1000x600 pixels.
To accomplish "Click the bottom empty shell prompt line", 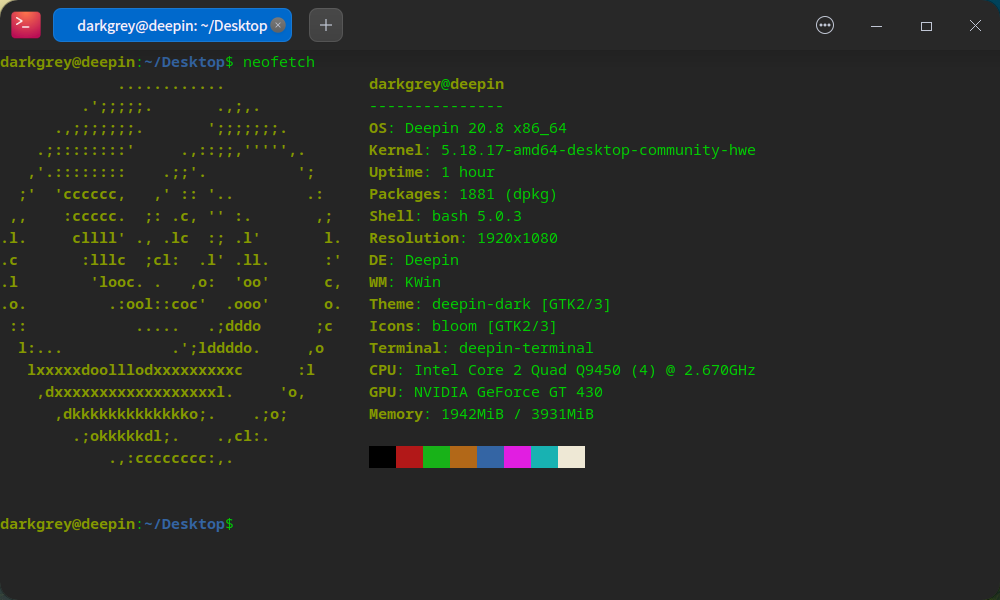I will click(x=117, y=524).
